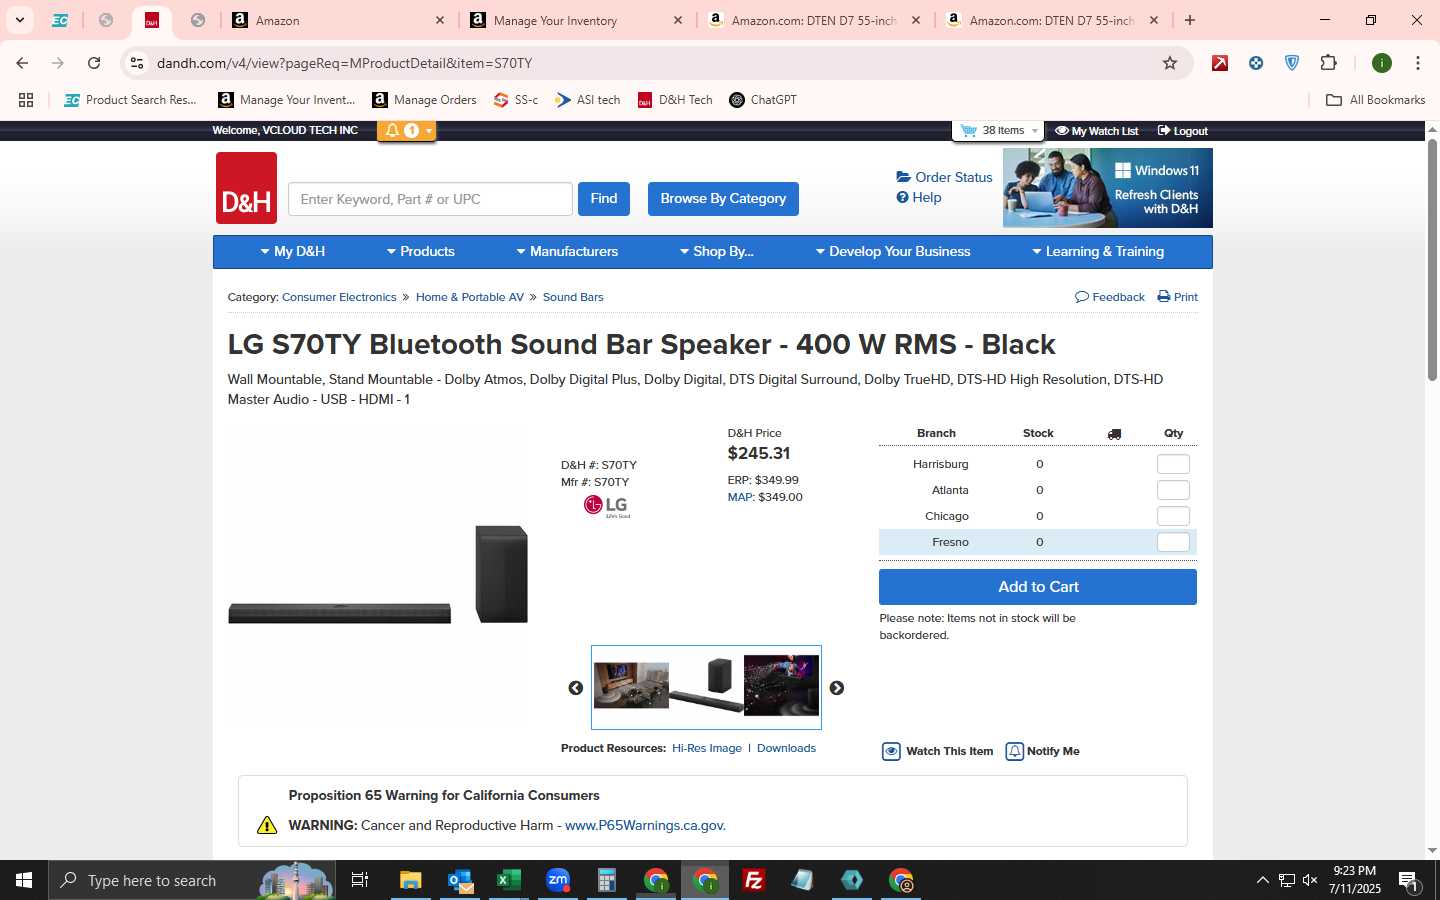Open browser extensions menu
Viewport: 1440px width, 900px height.
(x=1329, y=63)
